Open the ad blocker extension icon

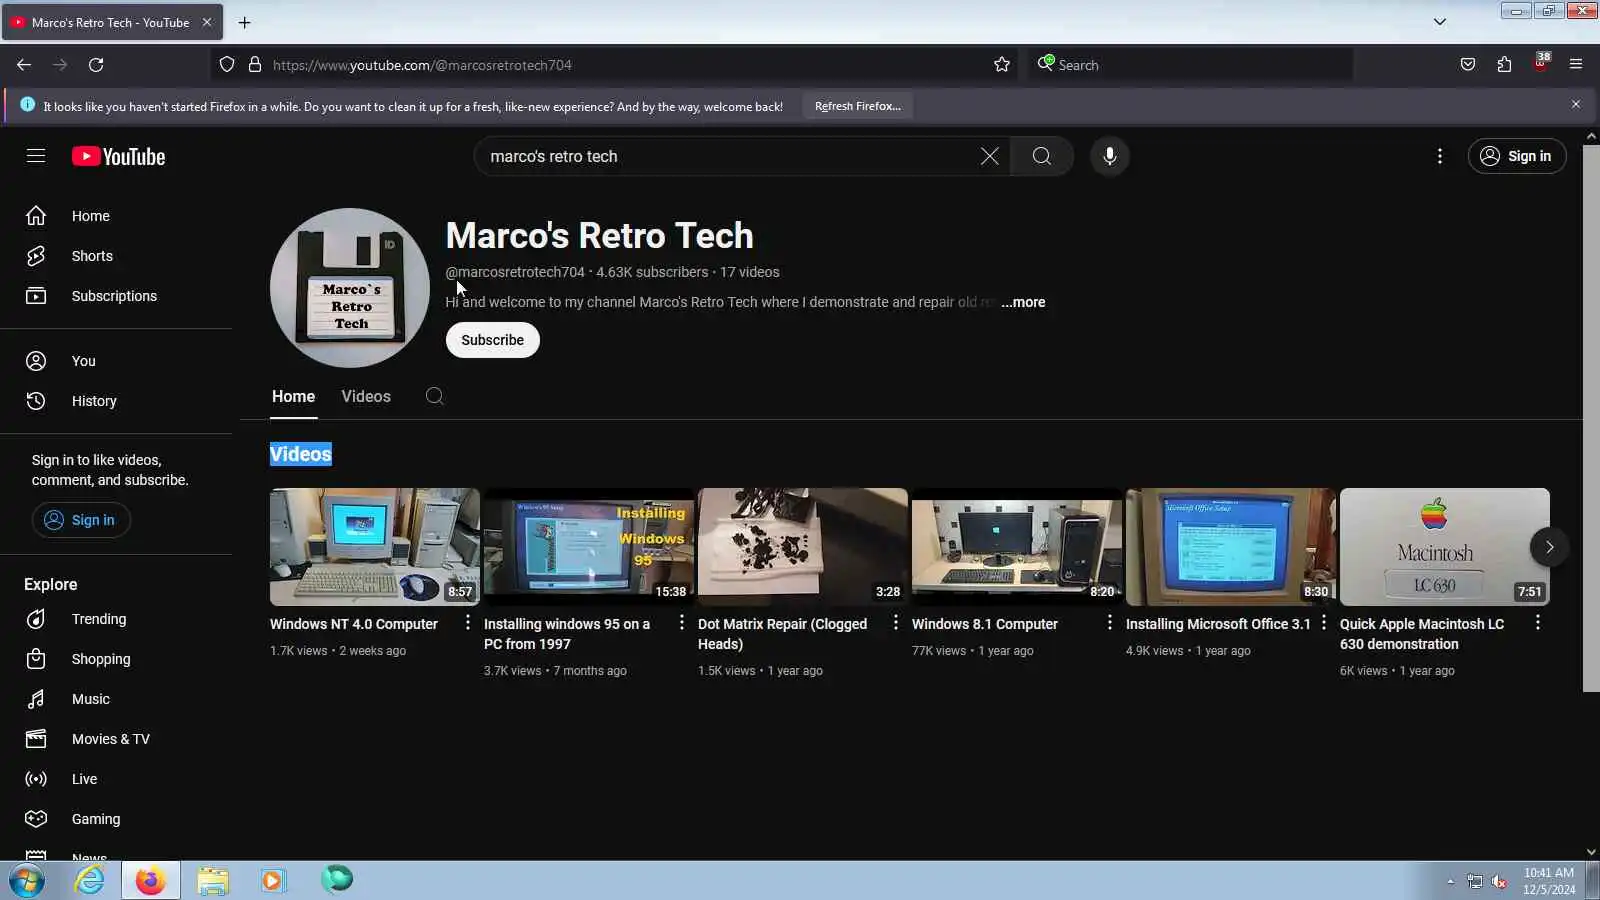pyautogui.click(x=1541, y=64)
